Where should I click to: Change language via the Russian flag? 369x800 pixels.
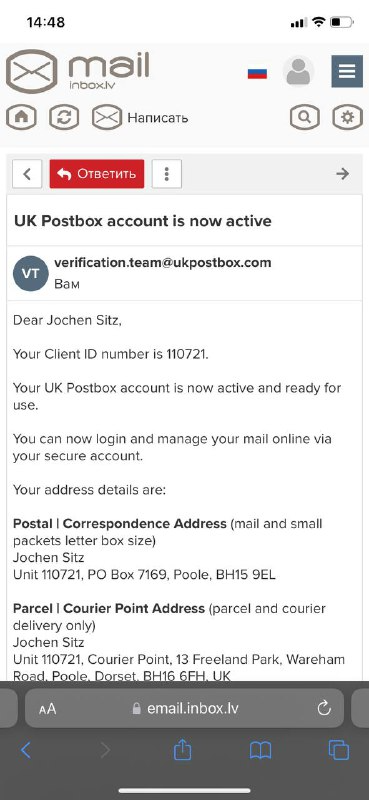(x=257, y=73)
